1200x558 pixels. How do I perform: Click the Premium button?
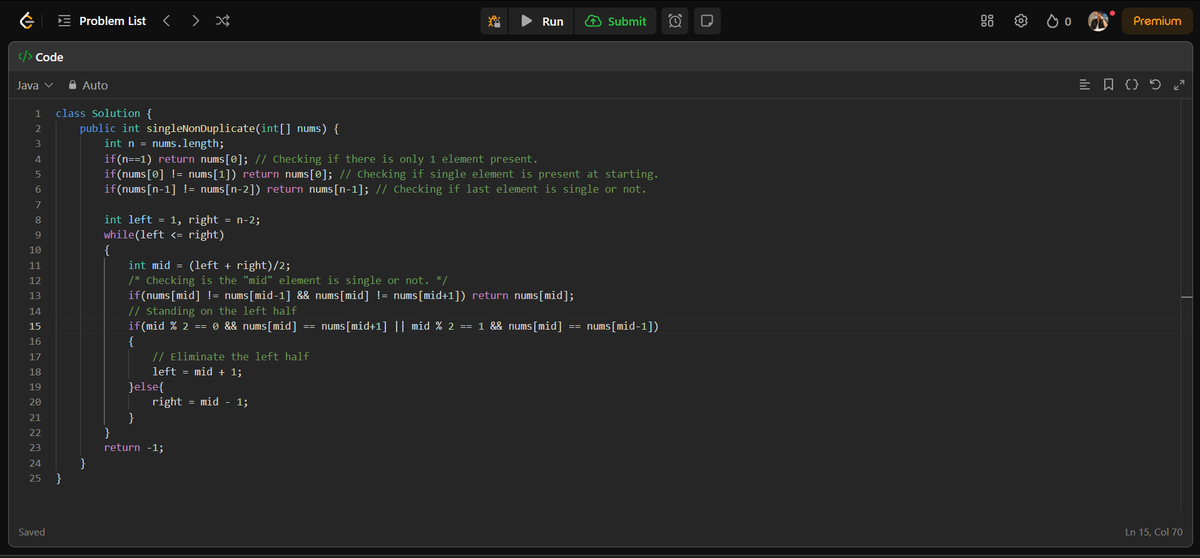pos(1157,21)
